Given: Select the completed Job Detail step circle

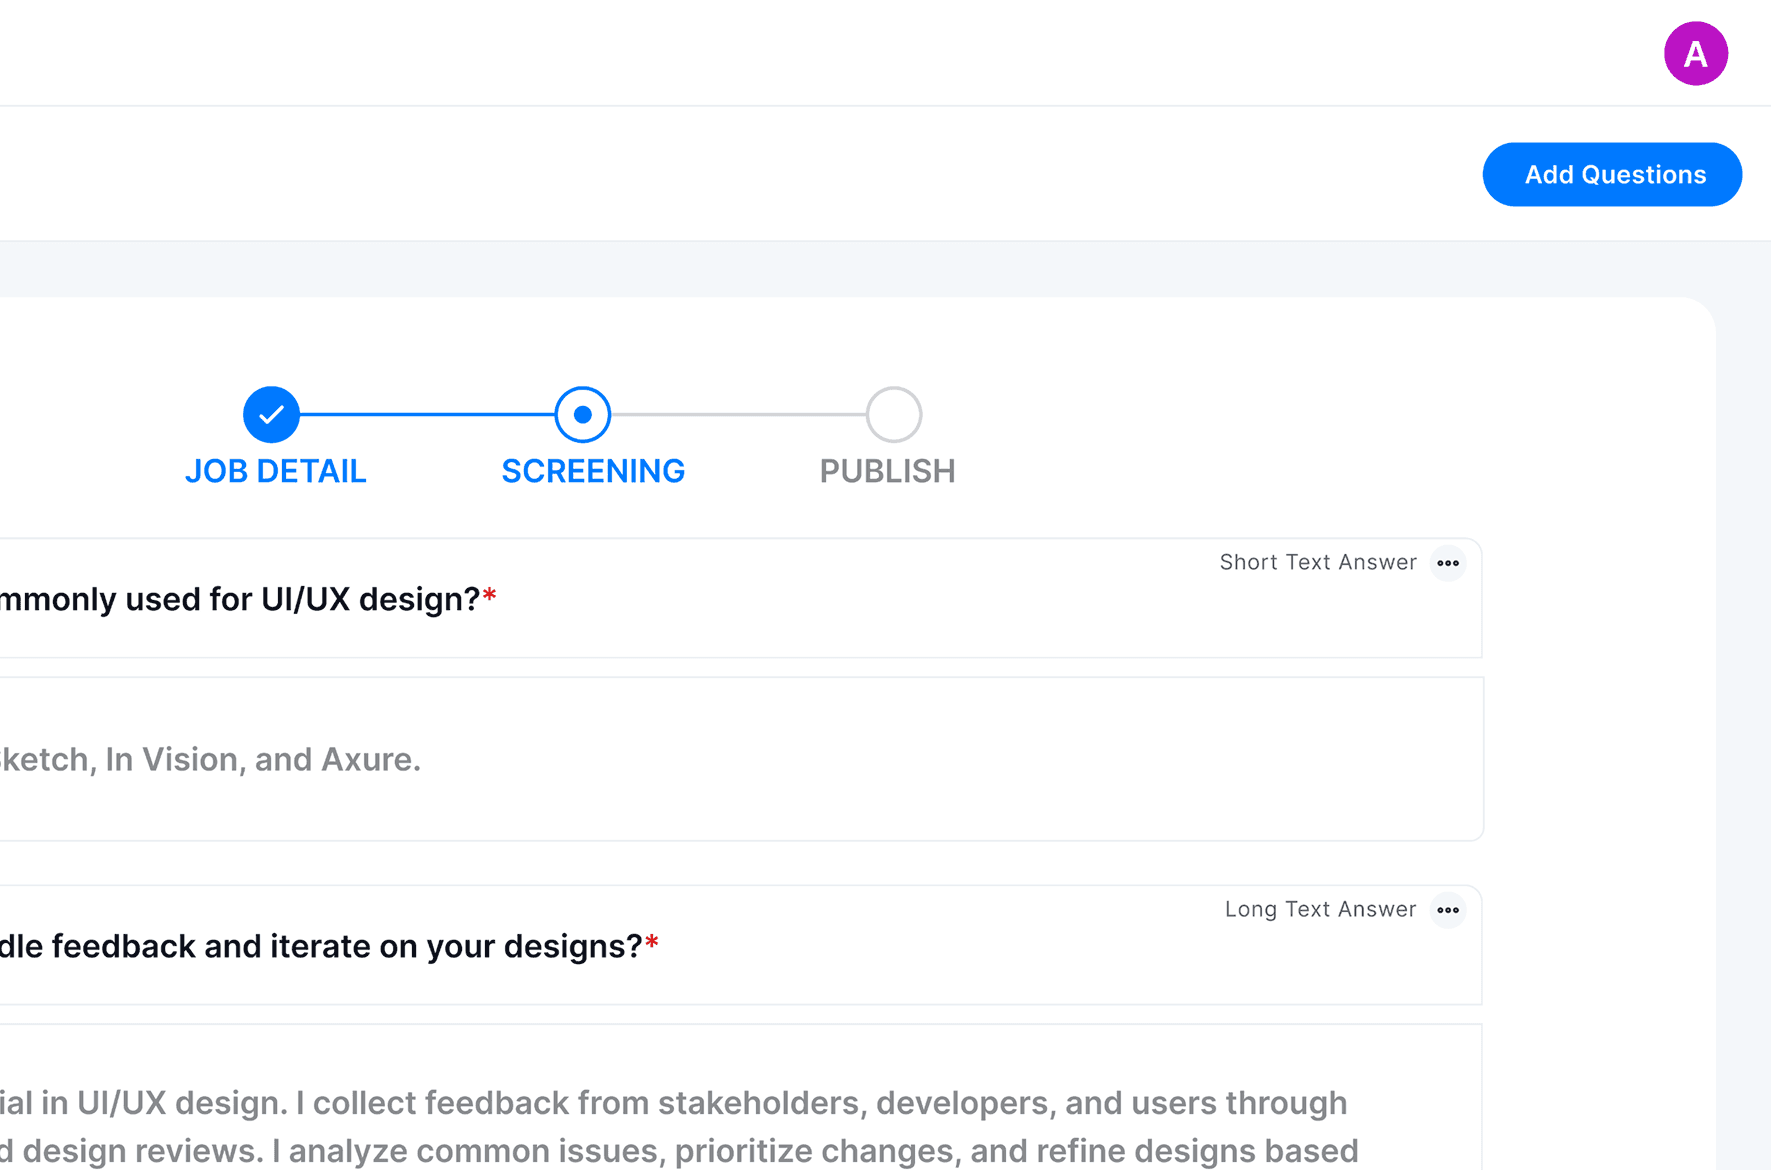Looking at the screenshot, I should [x=271, y=414].
